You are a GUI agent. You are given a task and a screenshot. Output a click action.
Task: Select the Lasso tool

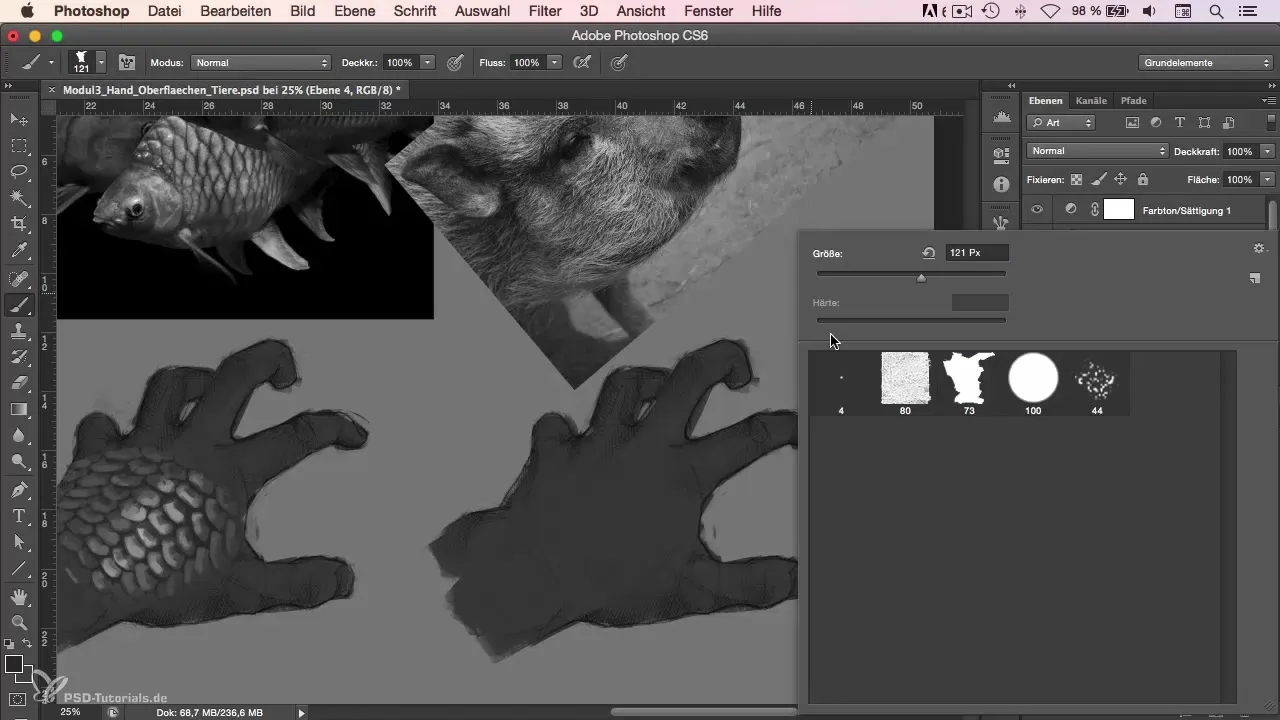click(19, 172)
